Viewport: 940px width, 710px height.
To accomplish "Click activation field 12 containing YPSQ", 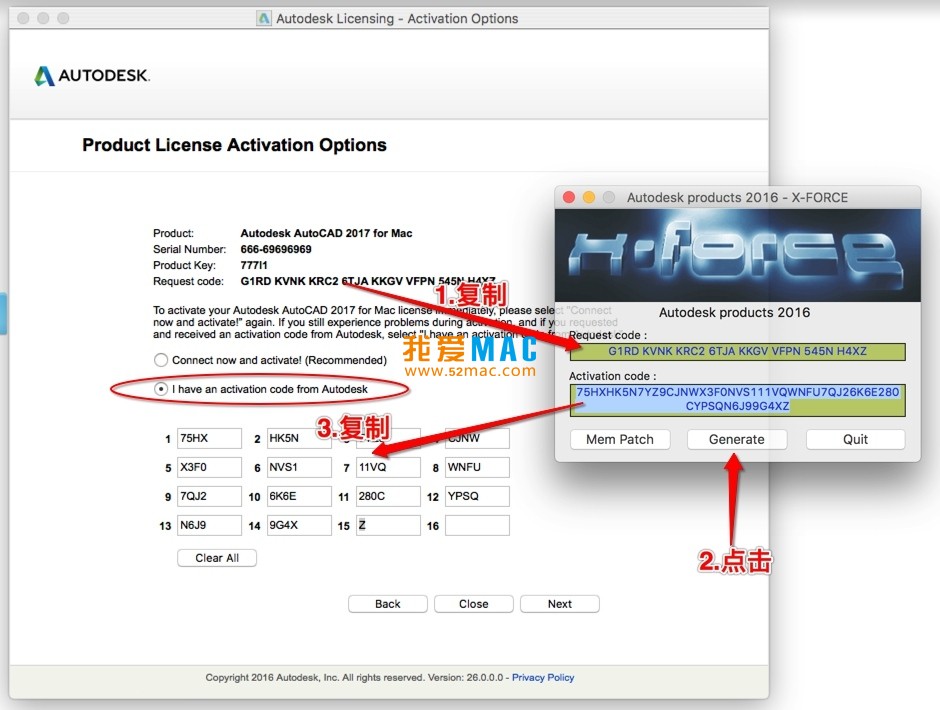I will 477,497.
